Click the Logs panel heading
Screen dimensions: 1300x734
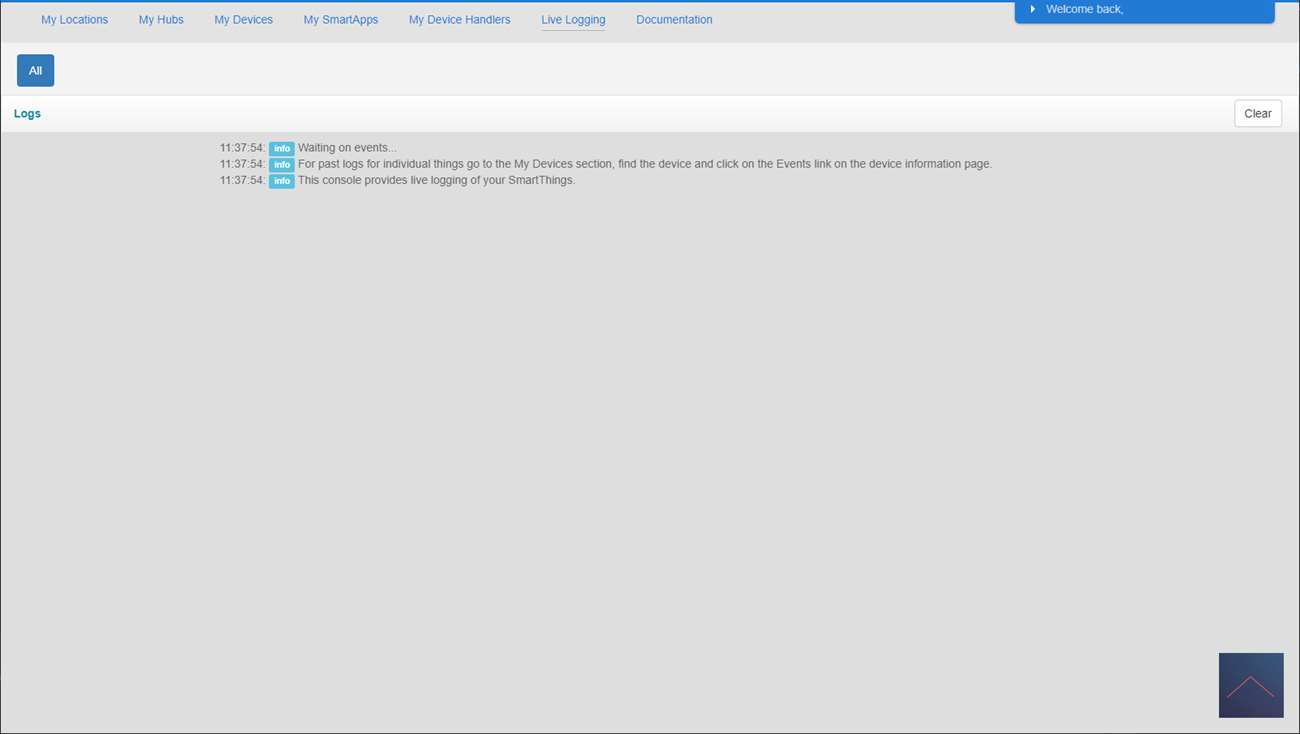(27, 114)
